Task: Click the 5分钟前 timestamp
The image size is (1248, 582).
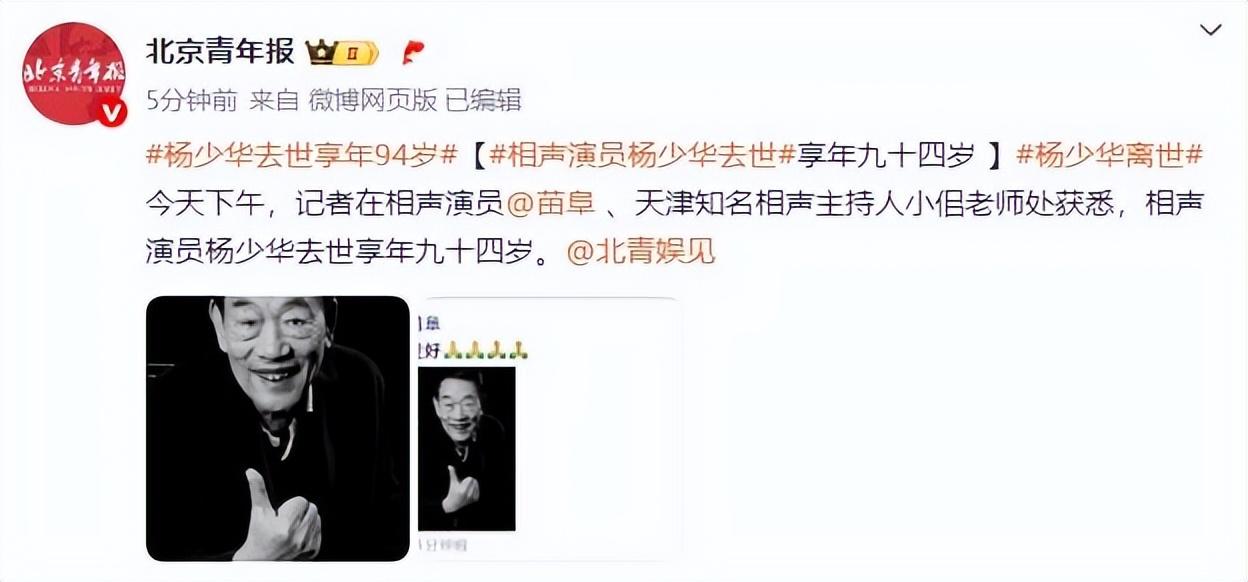Action: tap(192, 100)
